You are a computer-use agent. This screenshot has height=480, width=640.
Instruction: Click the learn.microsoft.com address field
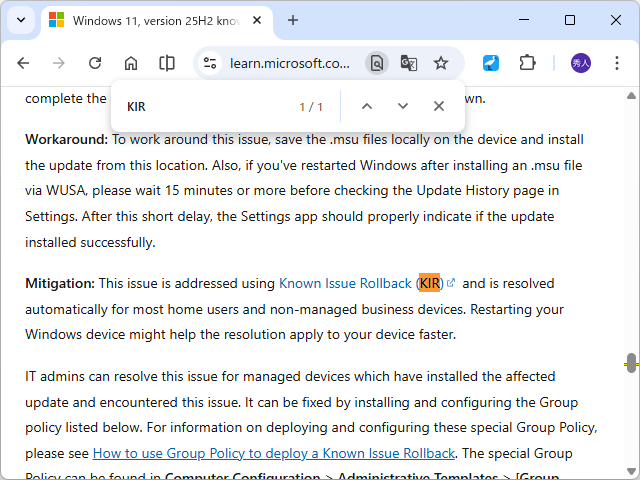290,63
